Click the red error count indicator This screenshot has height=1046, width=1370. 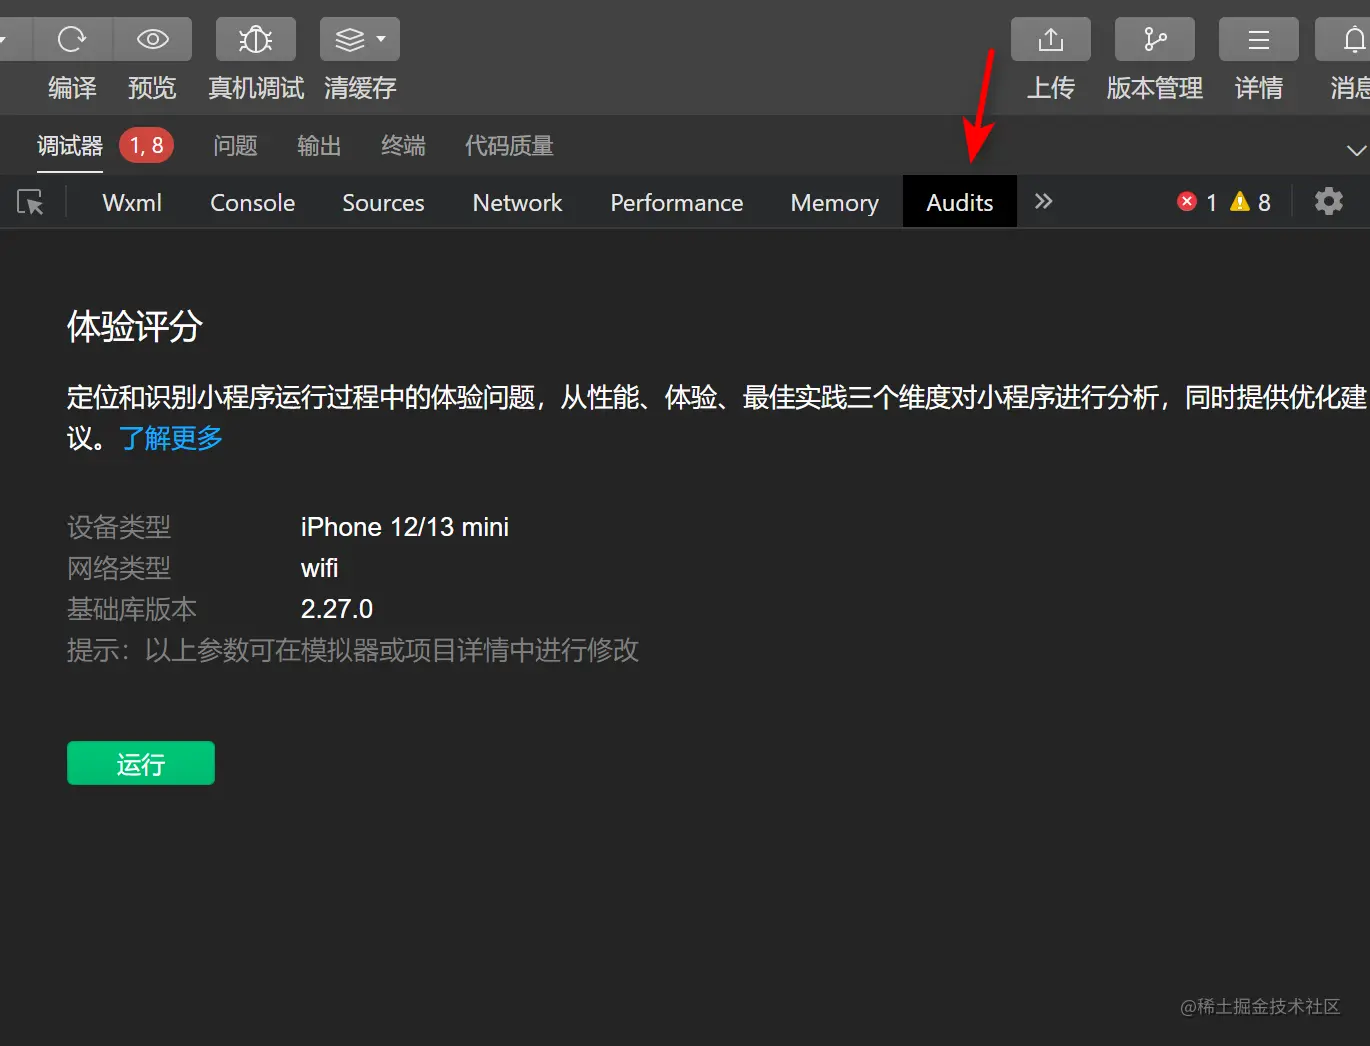point(1197,202)
